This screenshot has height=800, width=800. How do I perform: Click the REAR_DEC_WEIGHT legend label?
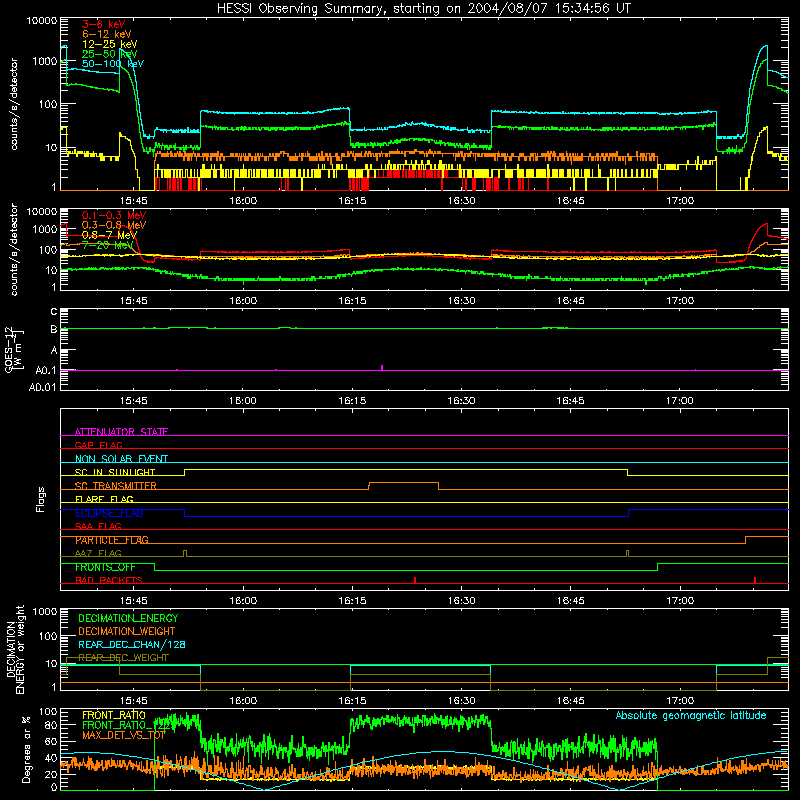coord(123,658)
